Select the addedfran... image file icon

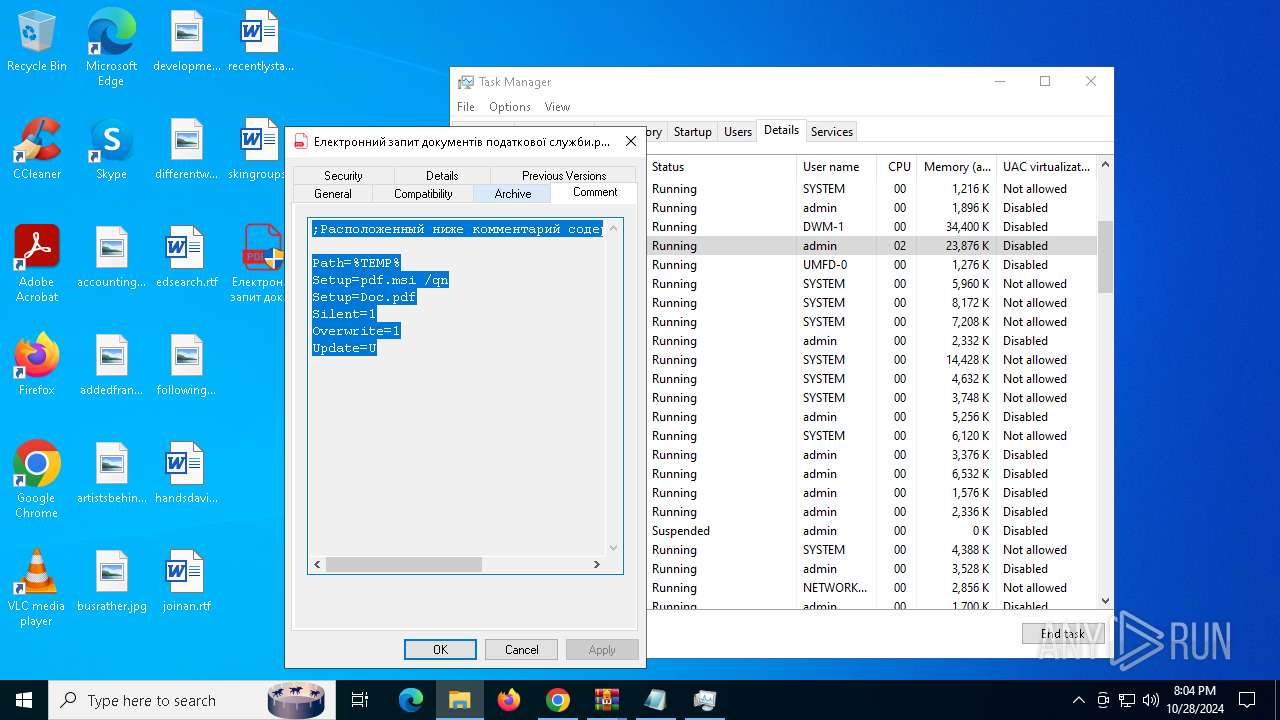click(112, 366)
